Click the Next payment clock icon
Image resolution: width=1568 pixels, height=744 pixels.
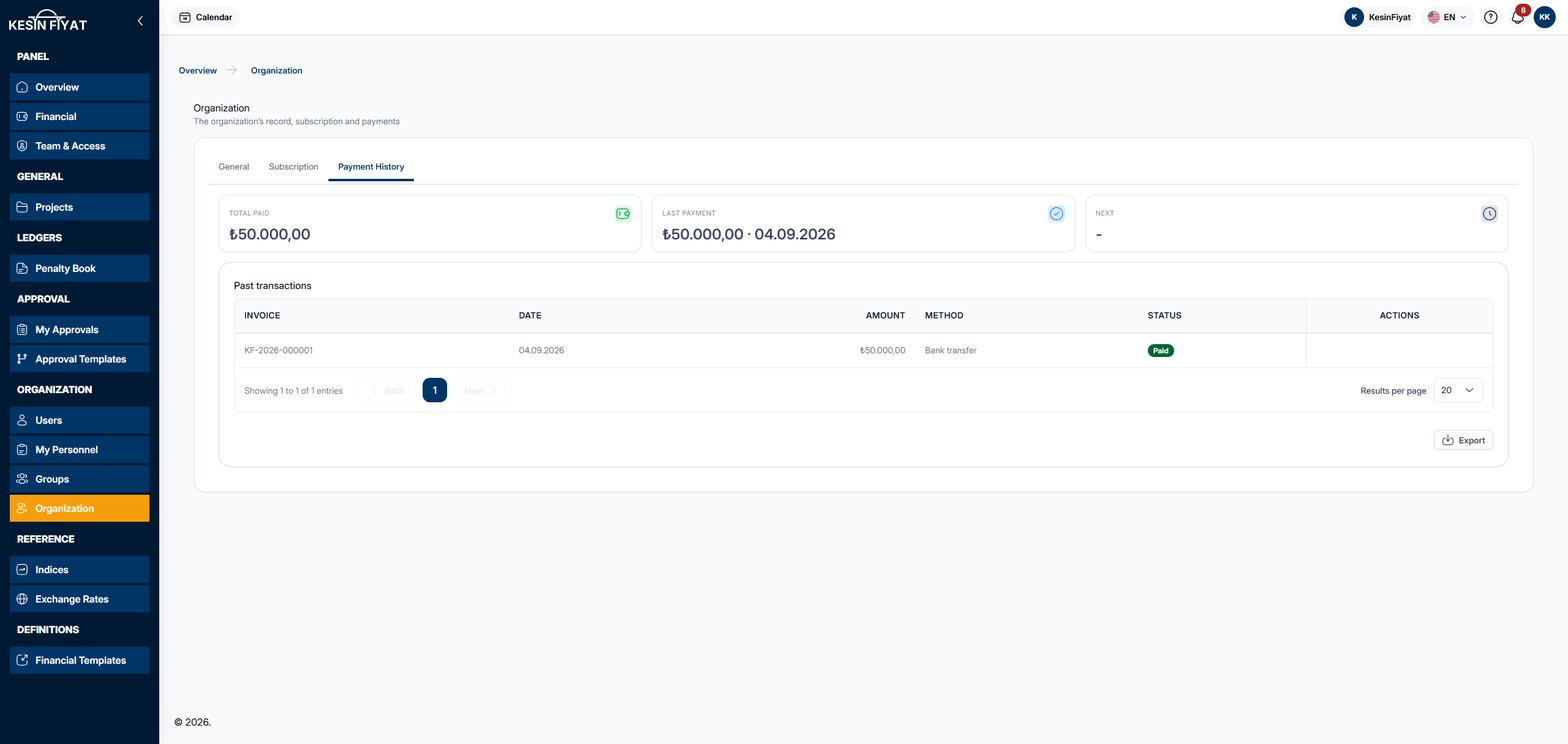point(1489,214)
